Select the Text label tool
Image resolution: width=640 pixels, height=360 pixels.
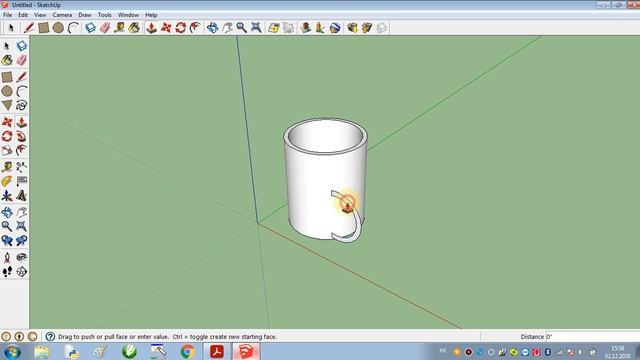[x=22, y=181]
